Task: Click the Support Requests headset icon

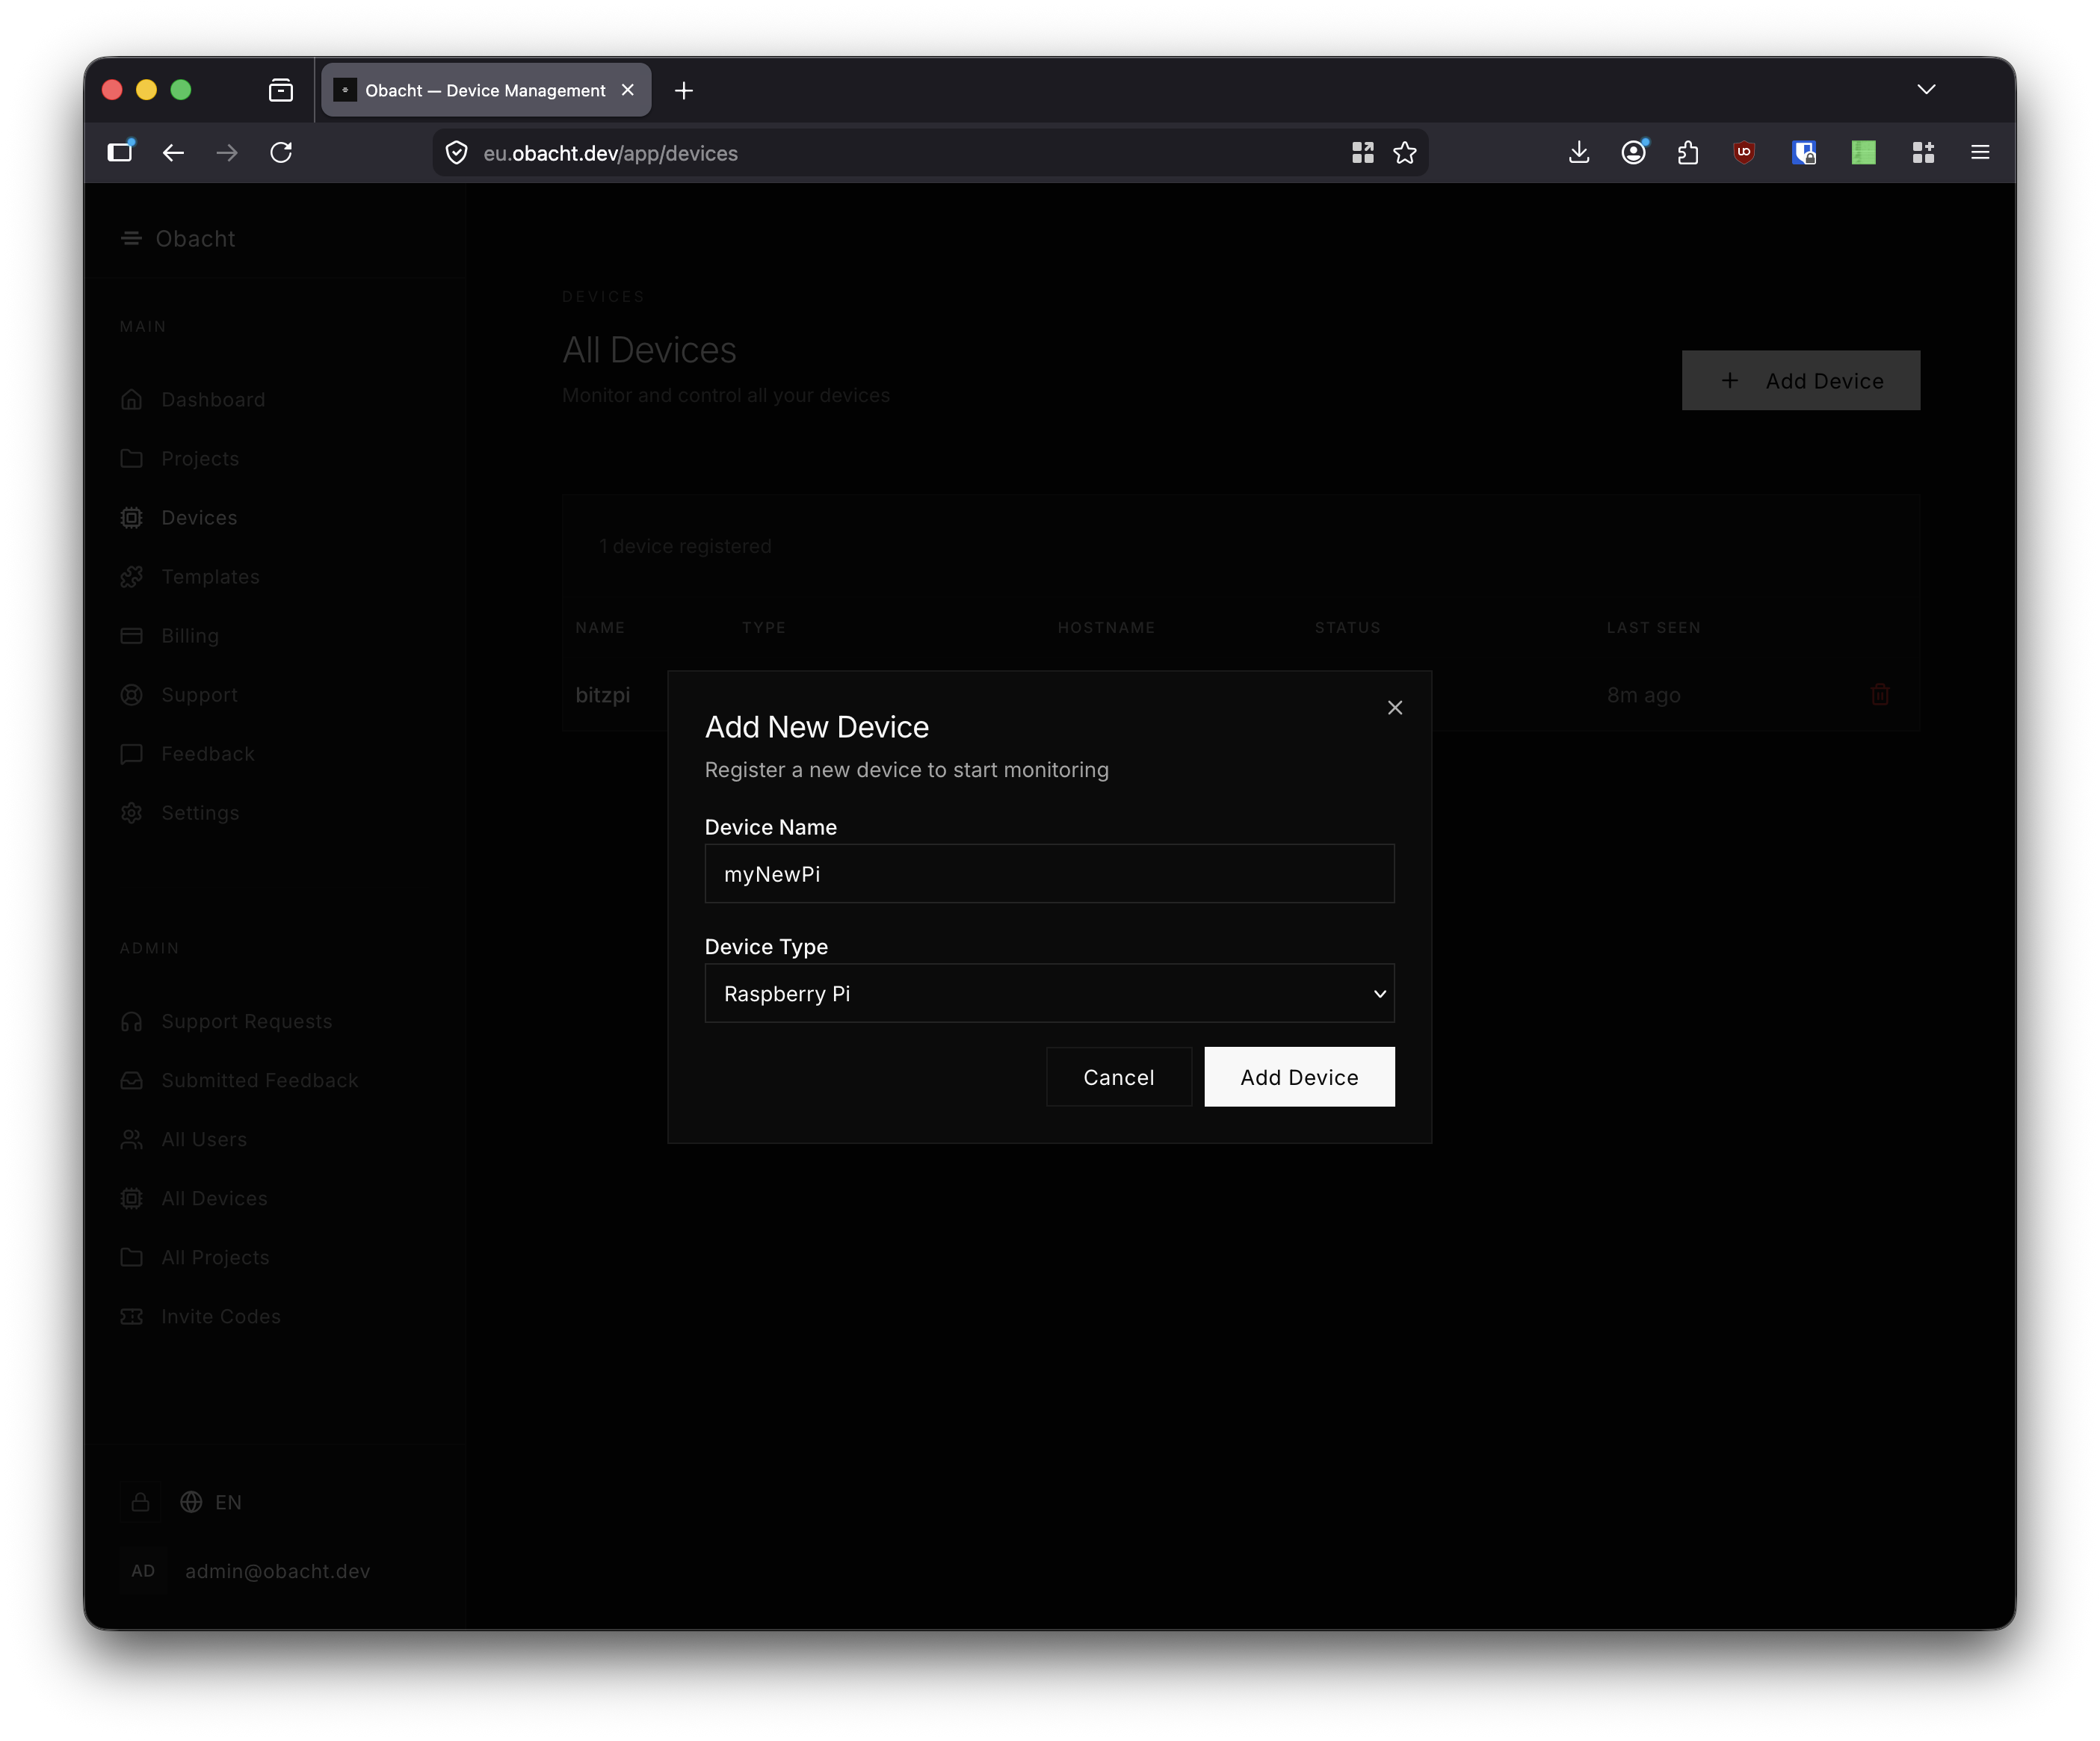Action: [x=131, y=1021]
